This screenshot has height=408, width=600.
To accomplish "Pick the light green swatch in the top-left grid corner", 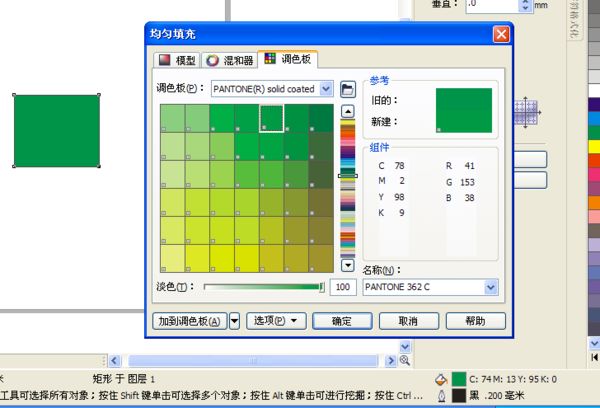I will pos(172,118).
